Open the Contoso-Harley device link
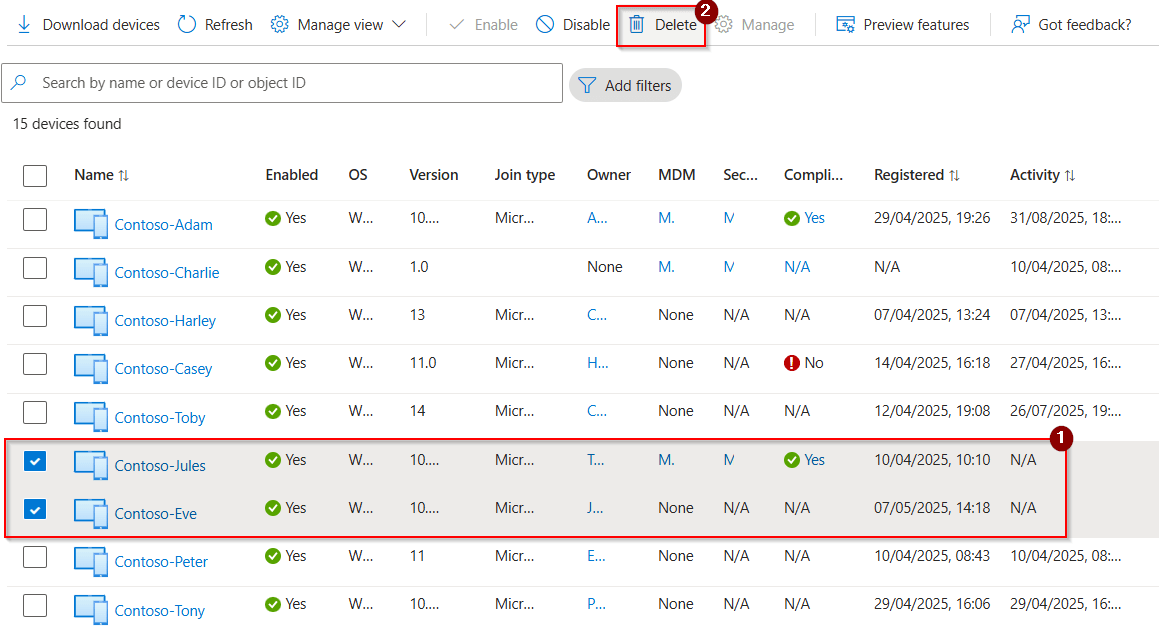The image size is (1159, 634). 165,321
